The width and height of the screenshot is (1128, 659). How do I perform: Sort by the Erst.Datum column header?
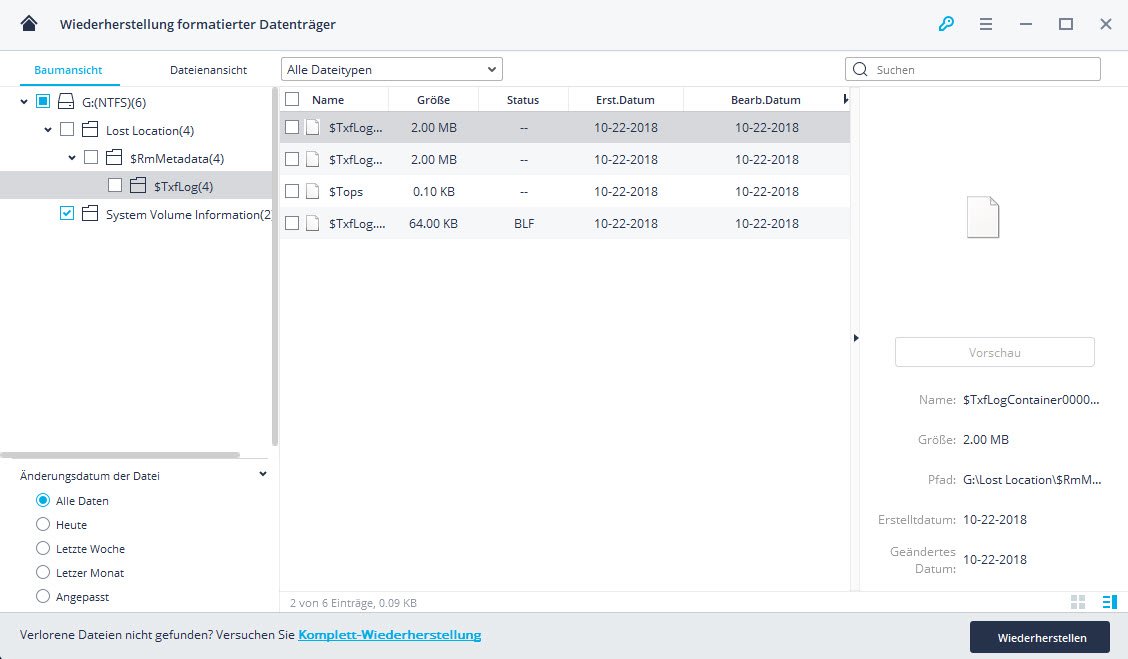click(x=625, y=100)
